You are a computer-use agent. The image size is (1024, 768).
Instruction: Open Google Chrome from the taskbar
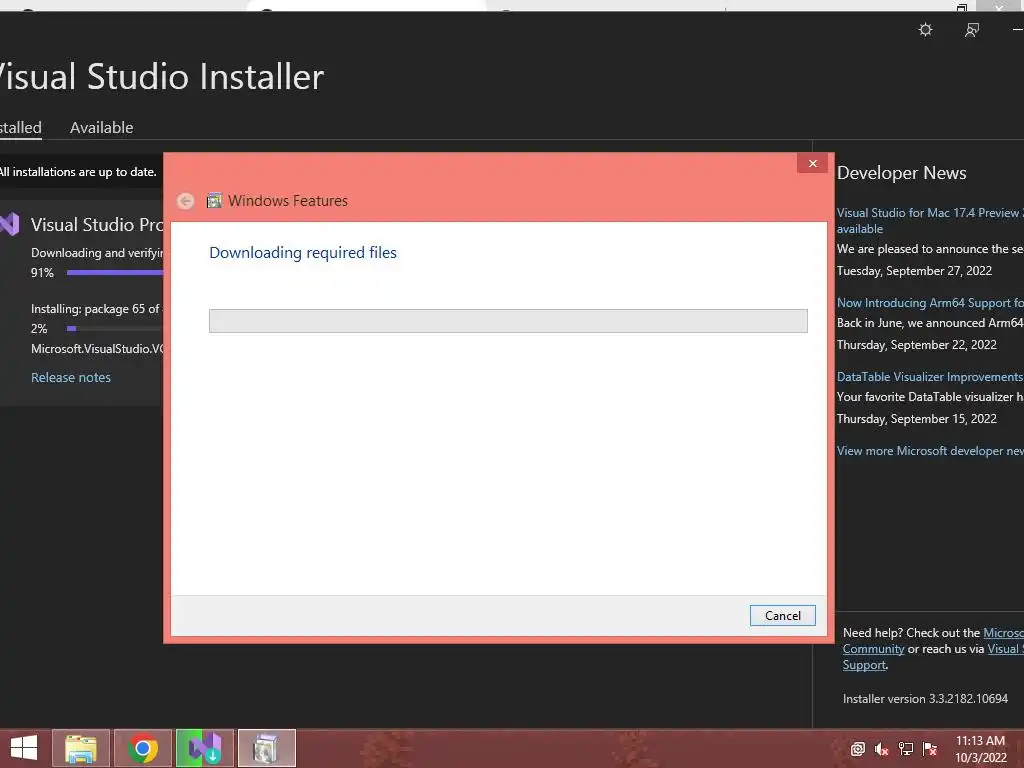coord(143,748)
